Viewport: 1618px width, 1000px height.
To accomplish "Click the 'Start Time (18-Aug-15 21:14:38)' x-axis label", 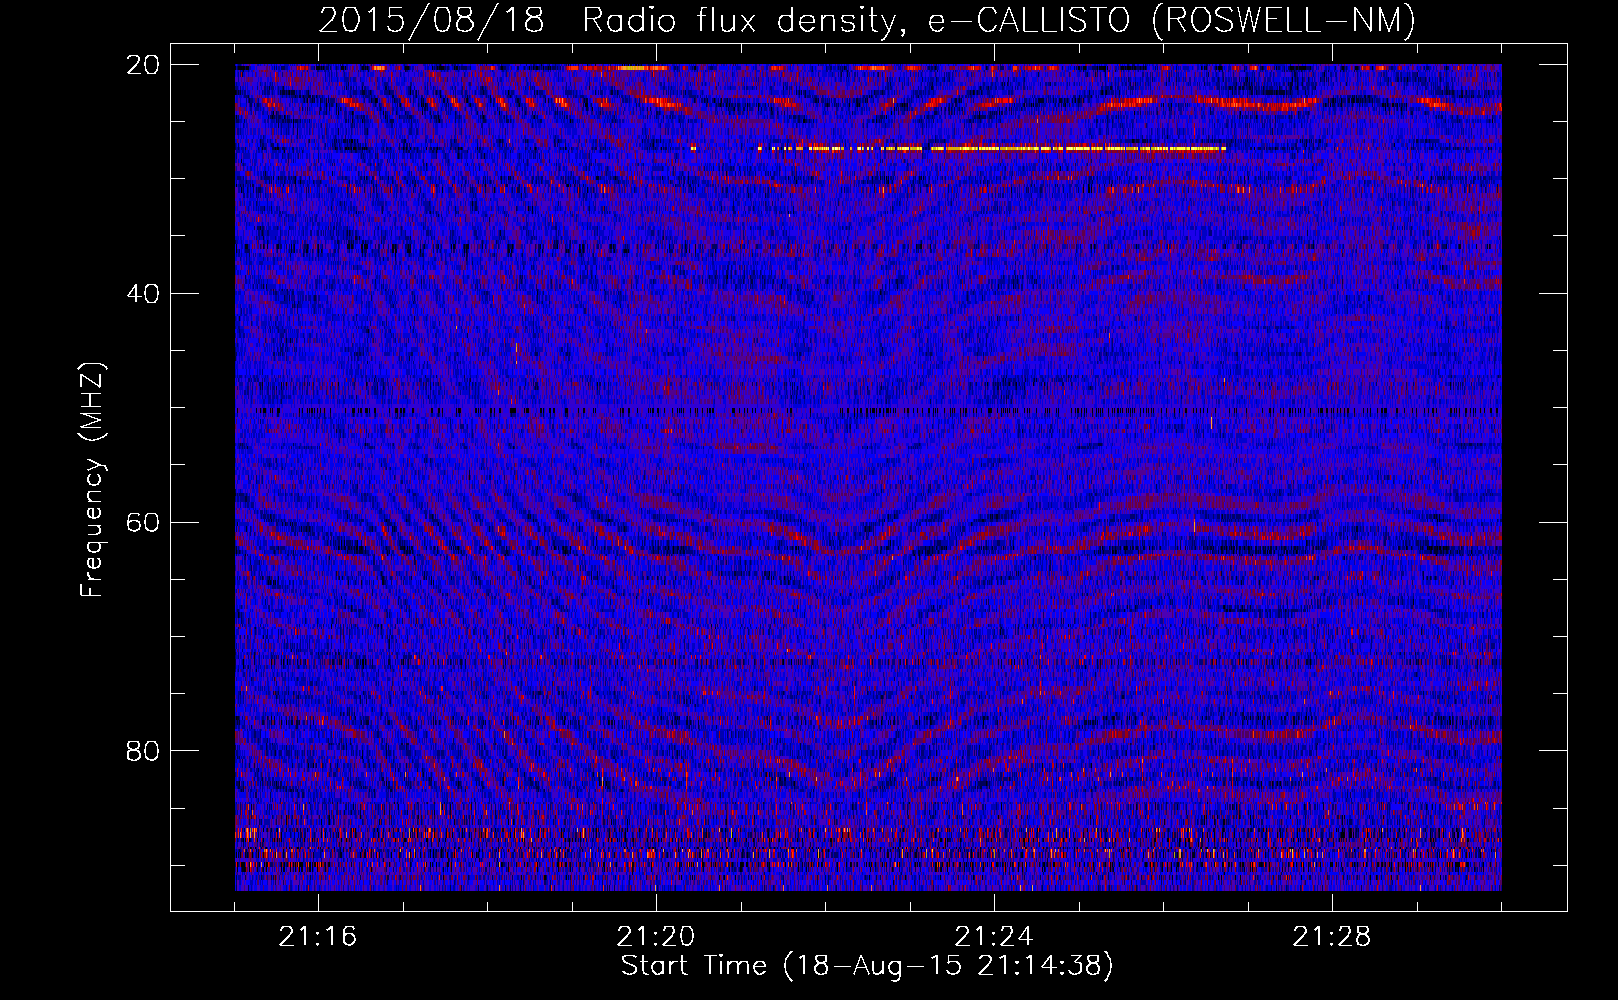I will [x=867, y=966].
